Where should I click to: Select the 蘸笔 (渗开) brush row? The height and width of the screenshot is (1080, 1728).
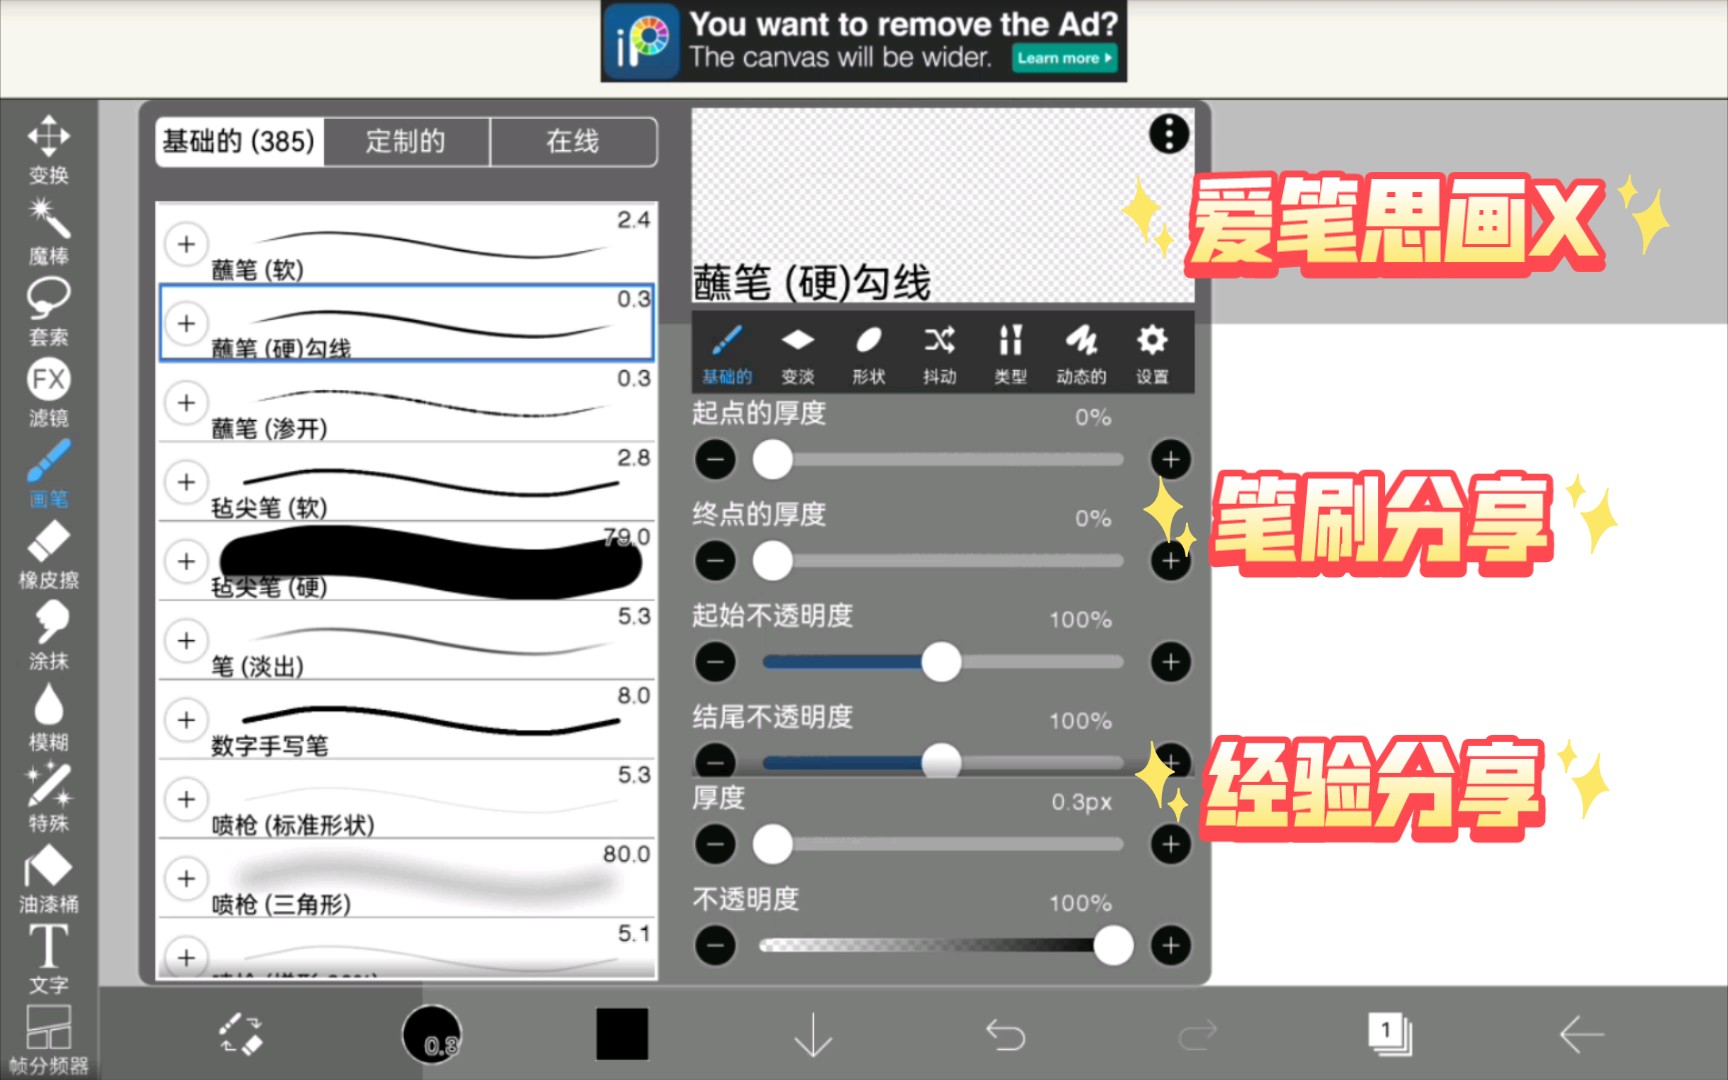coord(407,402)
